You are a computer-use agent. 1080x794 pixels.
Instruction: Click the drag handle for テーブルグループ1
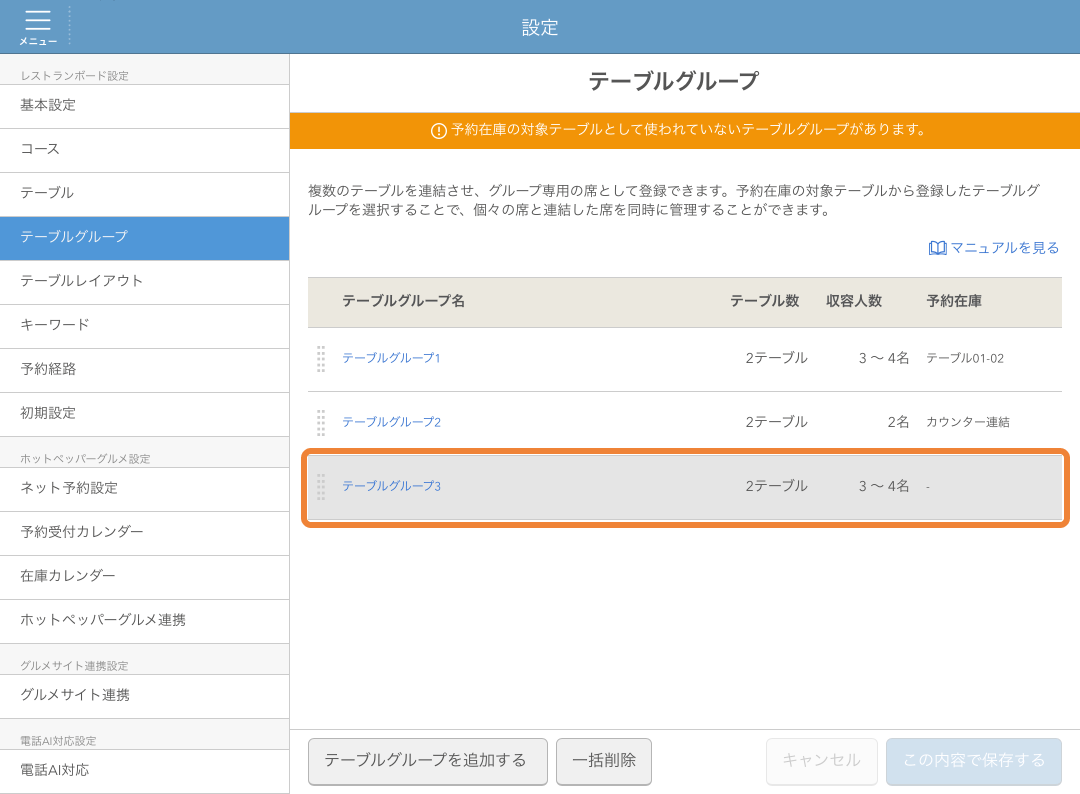pyautogui.click(x=321, y=360)
